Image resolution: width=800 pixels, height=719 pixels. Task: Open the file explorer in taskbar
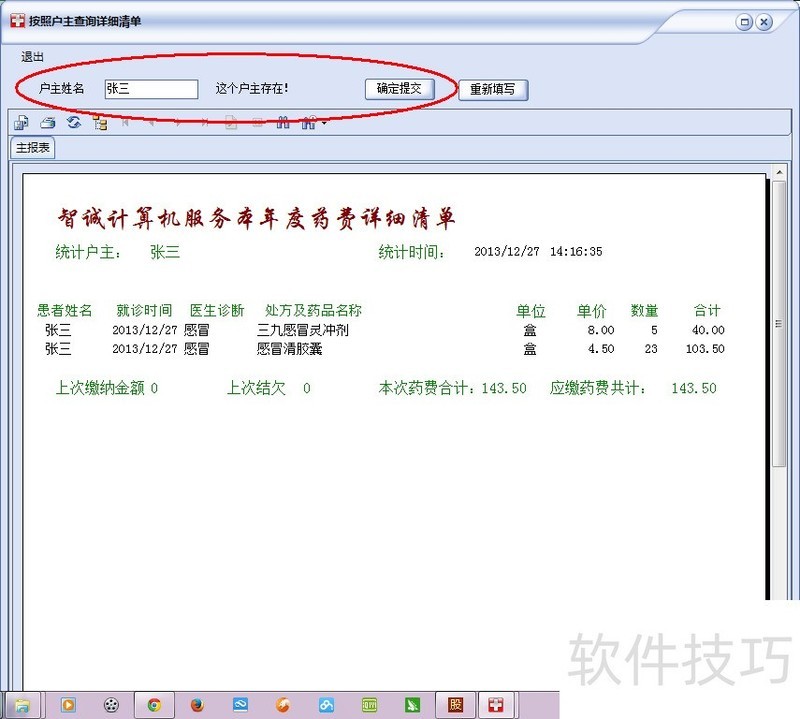[22, 704]
